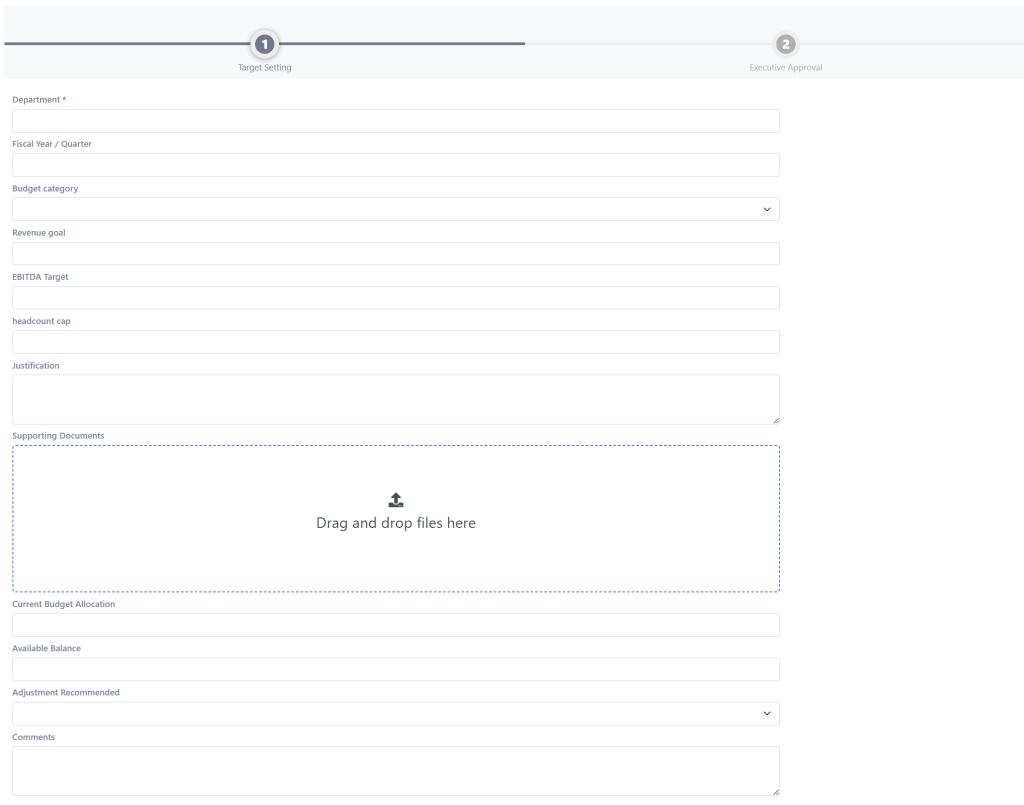Click the upload tray icon
Screen dimensions: 1024x805
[x=396, y=500]
